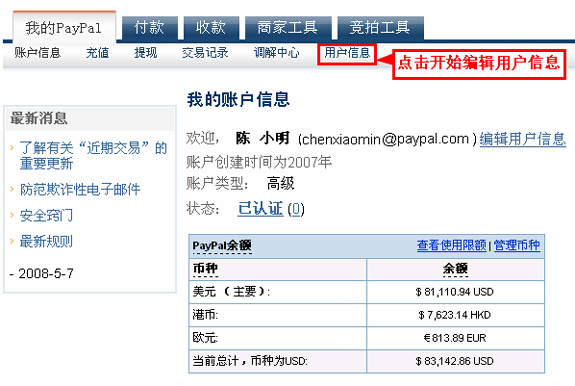The height and width of the screenshot is (386, 575).
Task: Open the 提现 submenu item
Action: [x=146, y=53]
